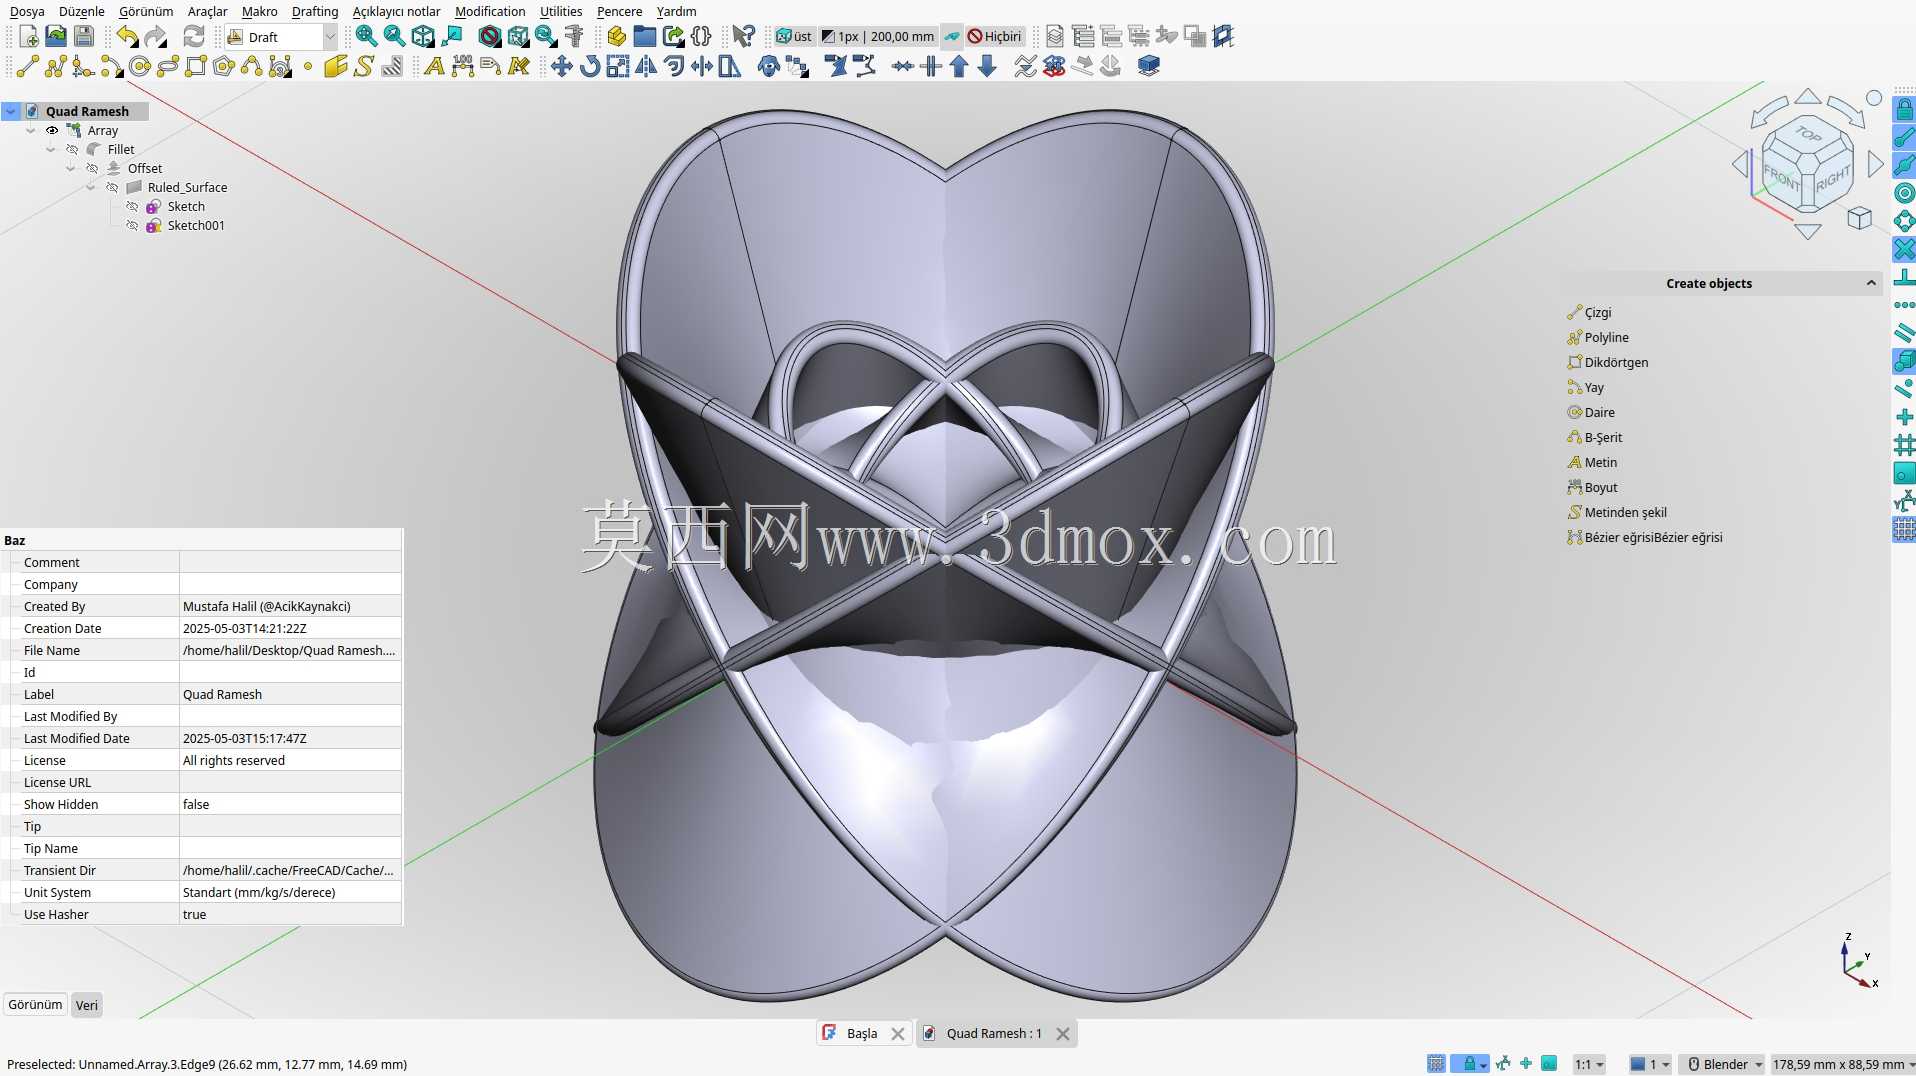Click the What's This help cursor icon
Viewport: 1916px width, 1076px height.
pyautogui.click(x=743, y=37)
